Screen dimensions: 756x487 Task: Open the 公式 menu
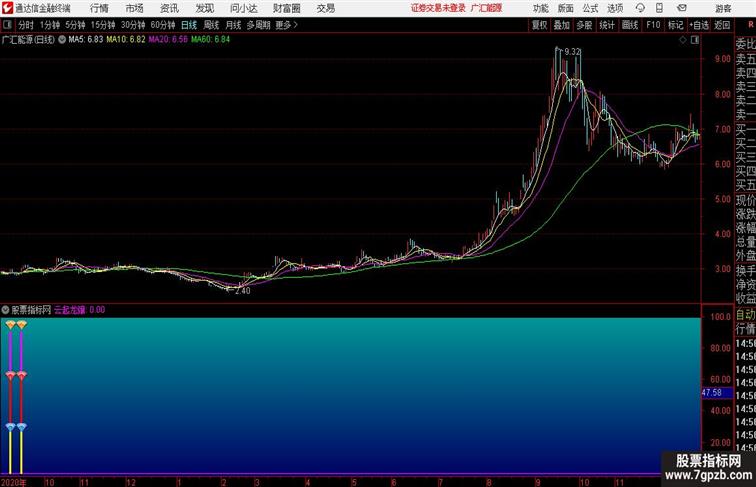click(590, 8)
